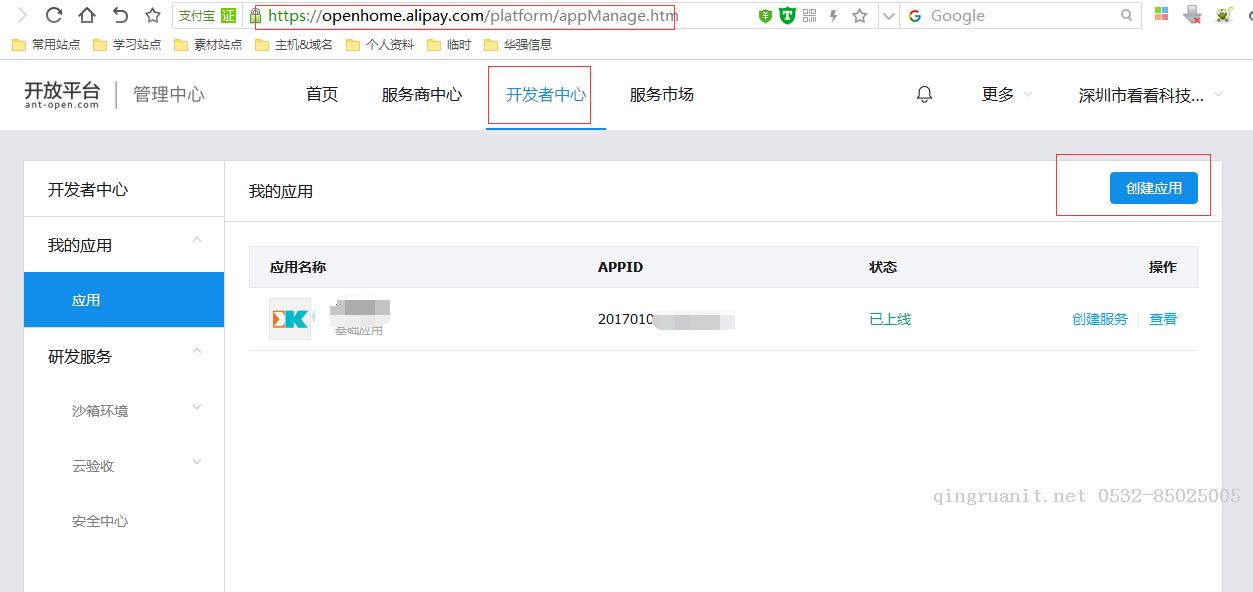Click the forward navigation arrow

tap(21, 16)
